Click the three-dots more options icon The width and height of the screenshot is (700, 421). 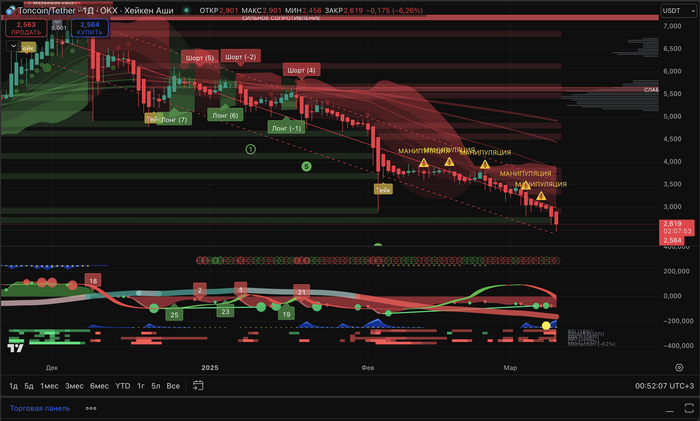click(91, 408)
